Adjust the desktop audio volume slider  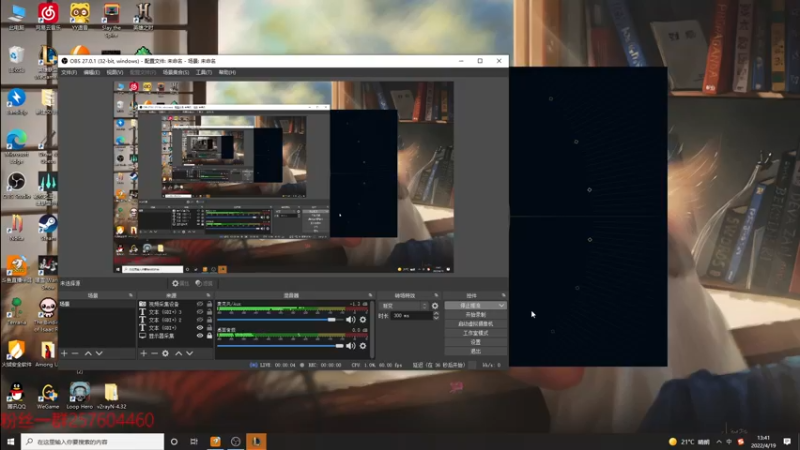pos(280,345)
